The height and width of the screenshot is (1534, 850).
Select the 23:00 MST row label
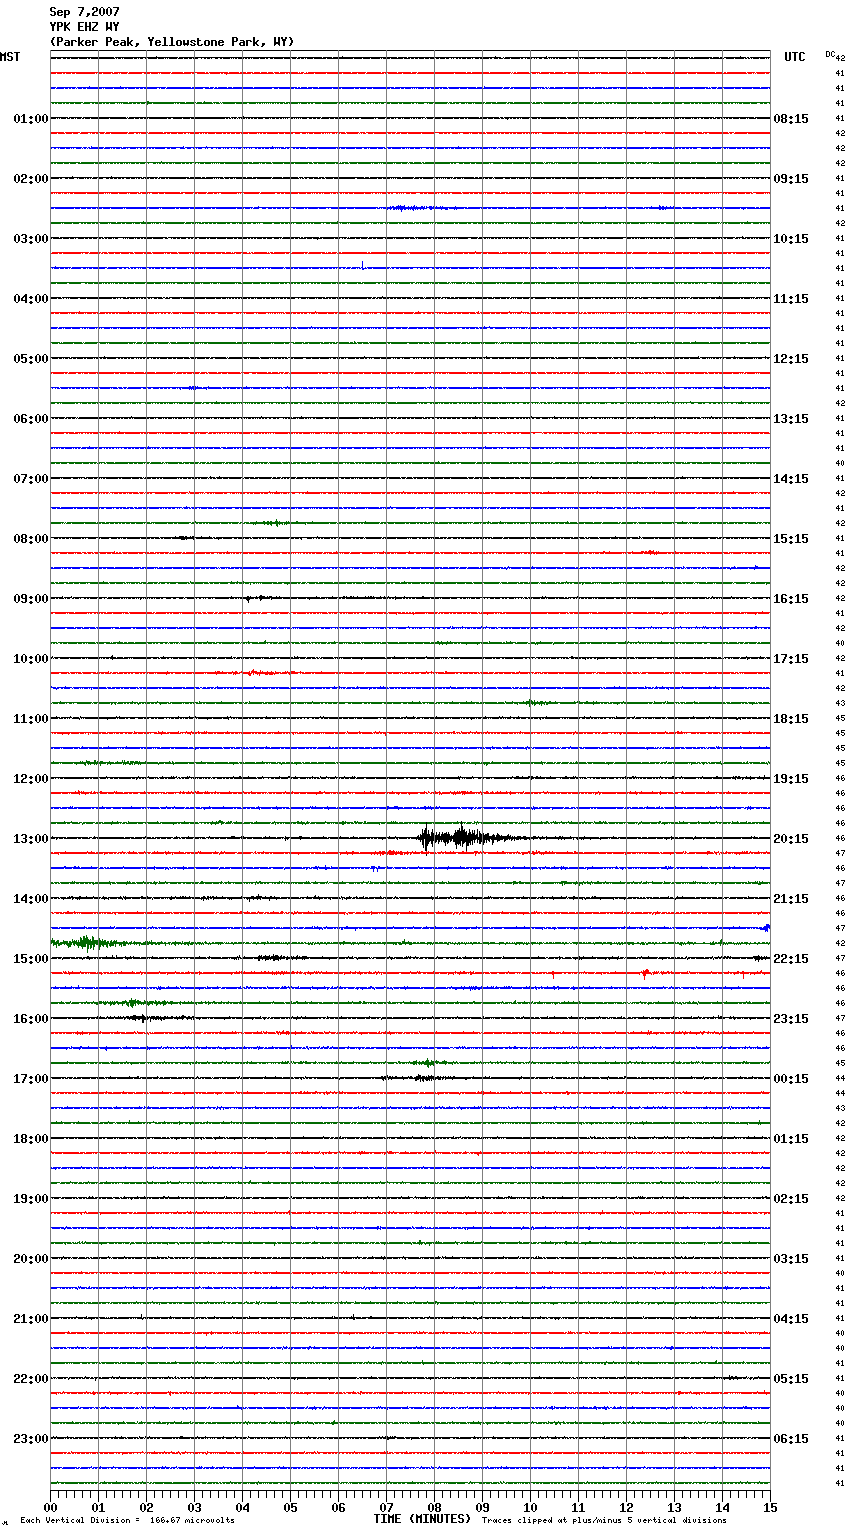tap(31, 1439)
